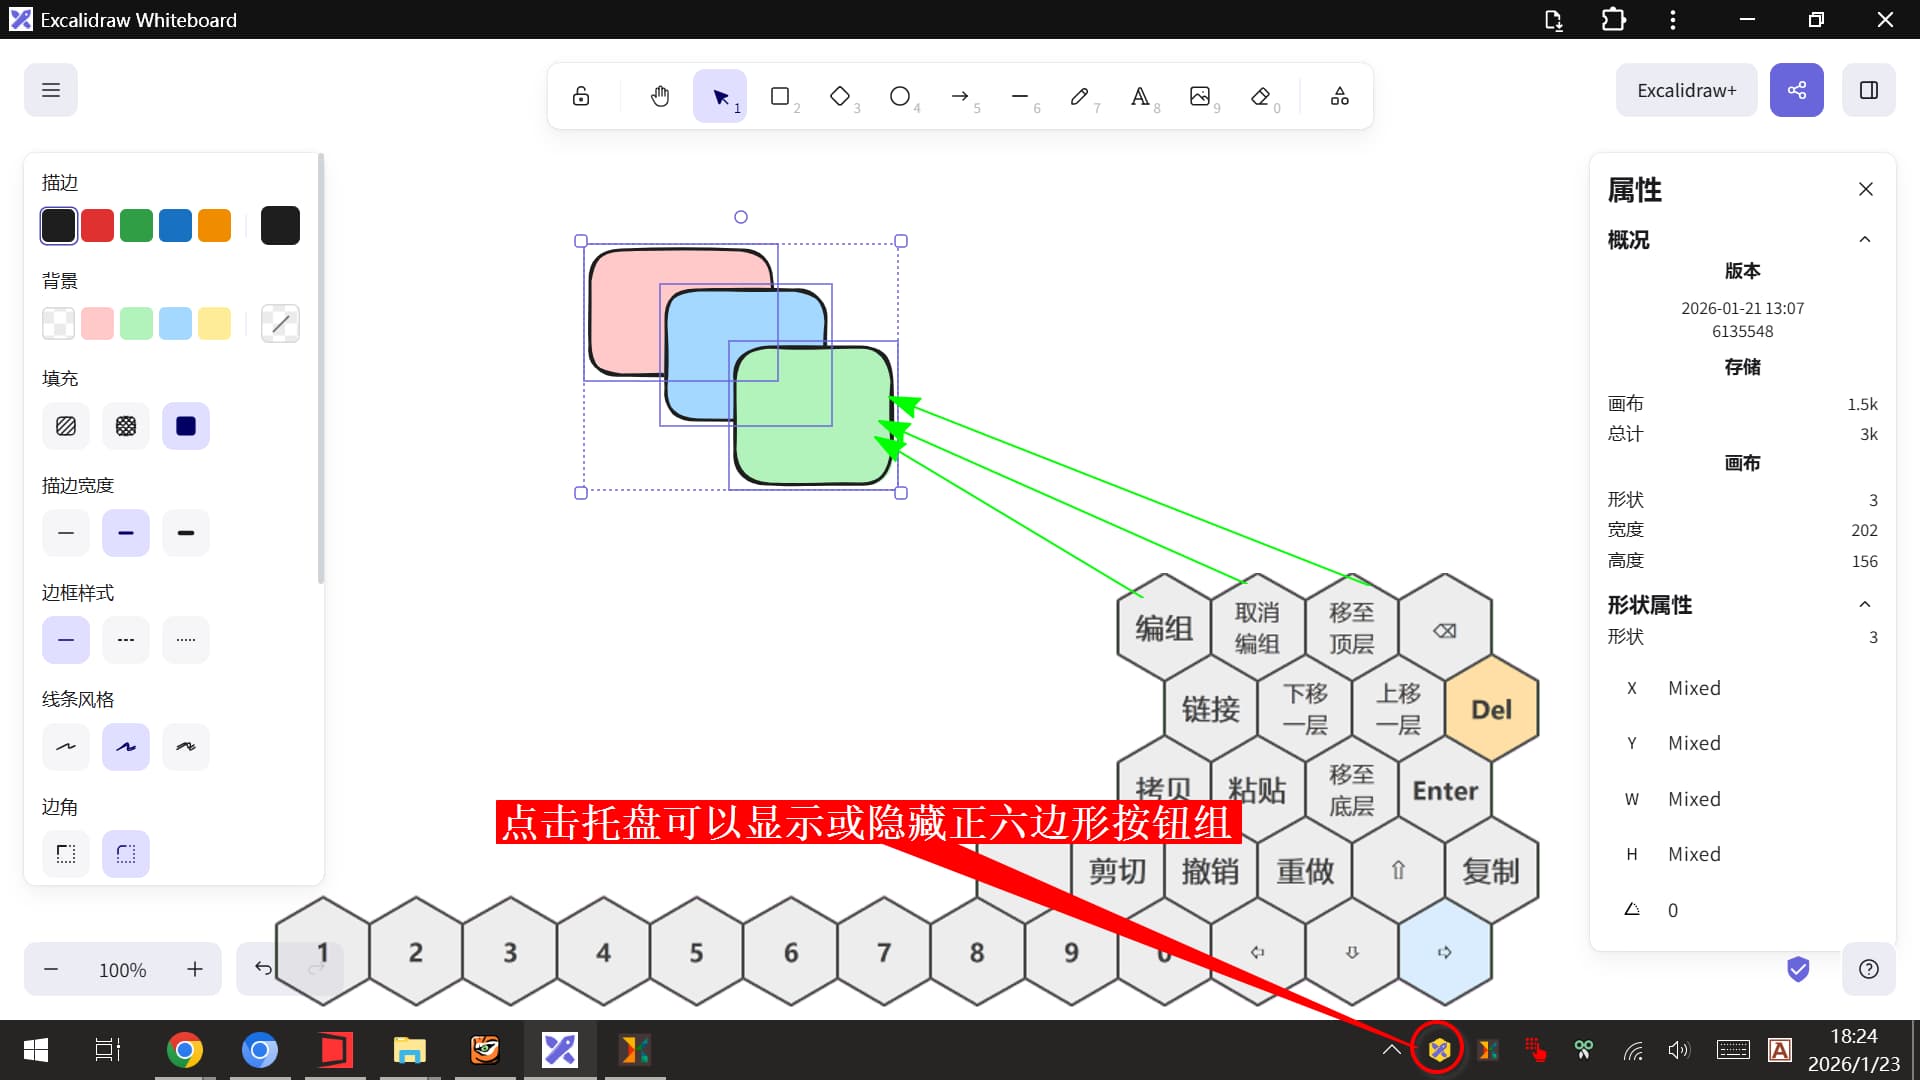Select the Ellipse tool
Image resolution: width=1920 pixels, height=1080 pixels.
900,96
